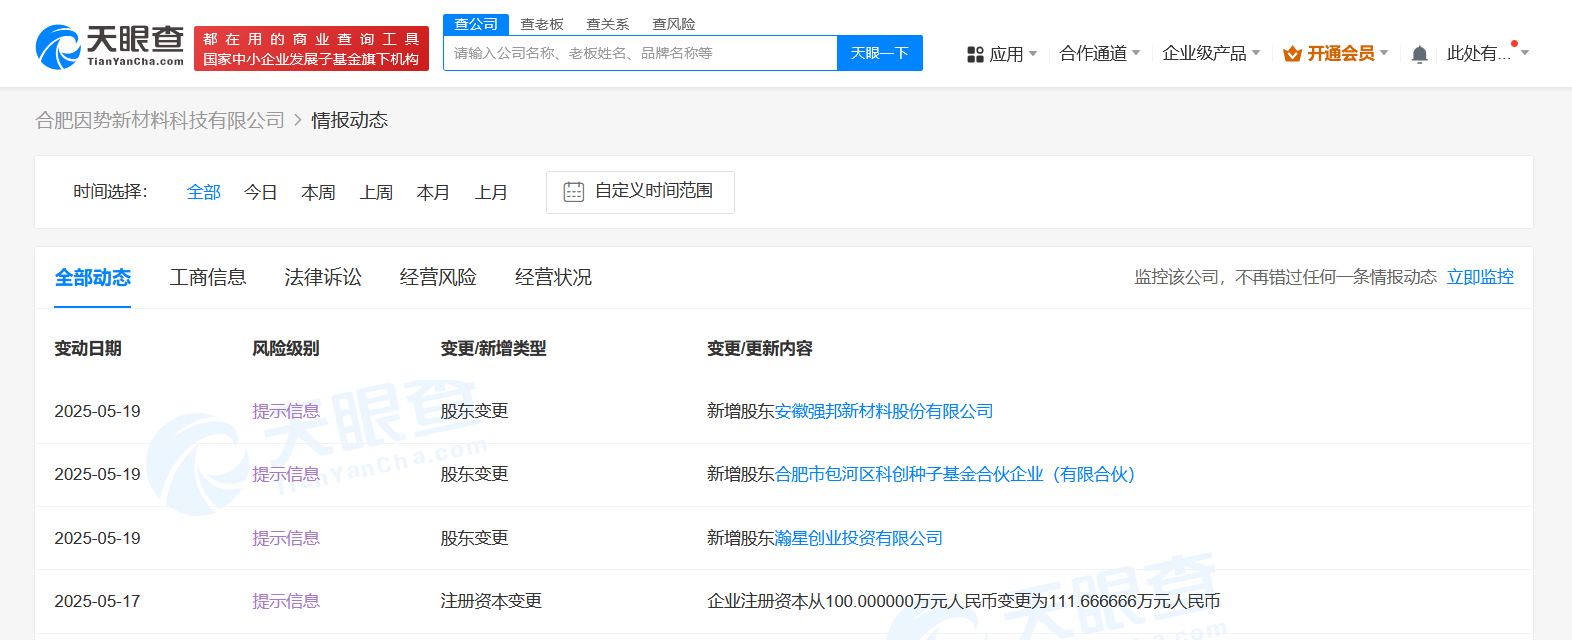
Task: Click the company name search input field
Action: [640, 53]
